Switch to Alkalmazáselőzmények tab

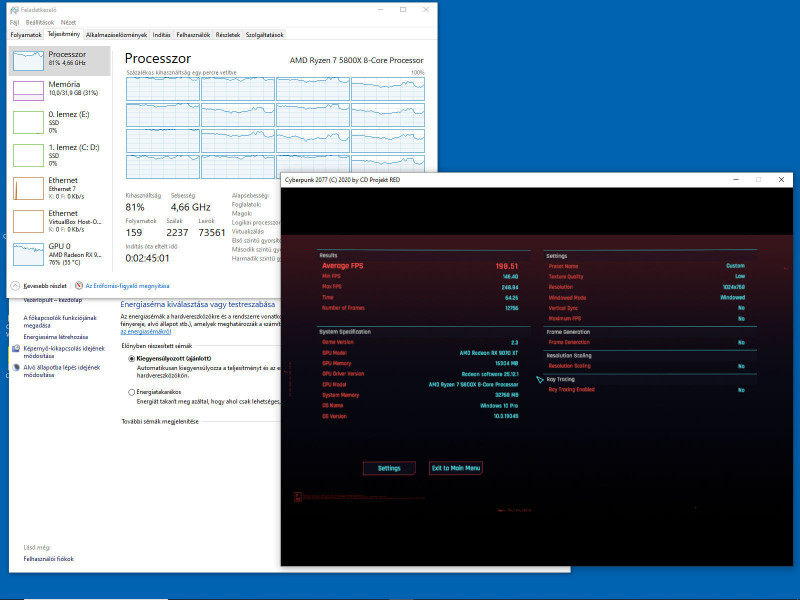coord(116,35)
